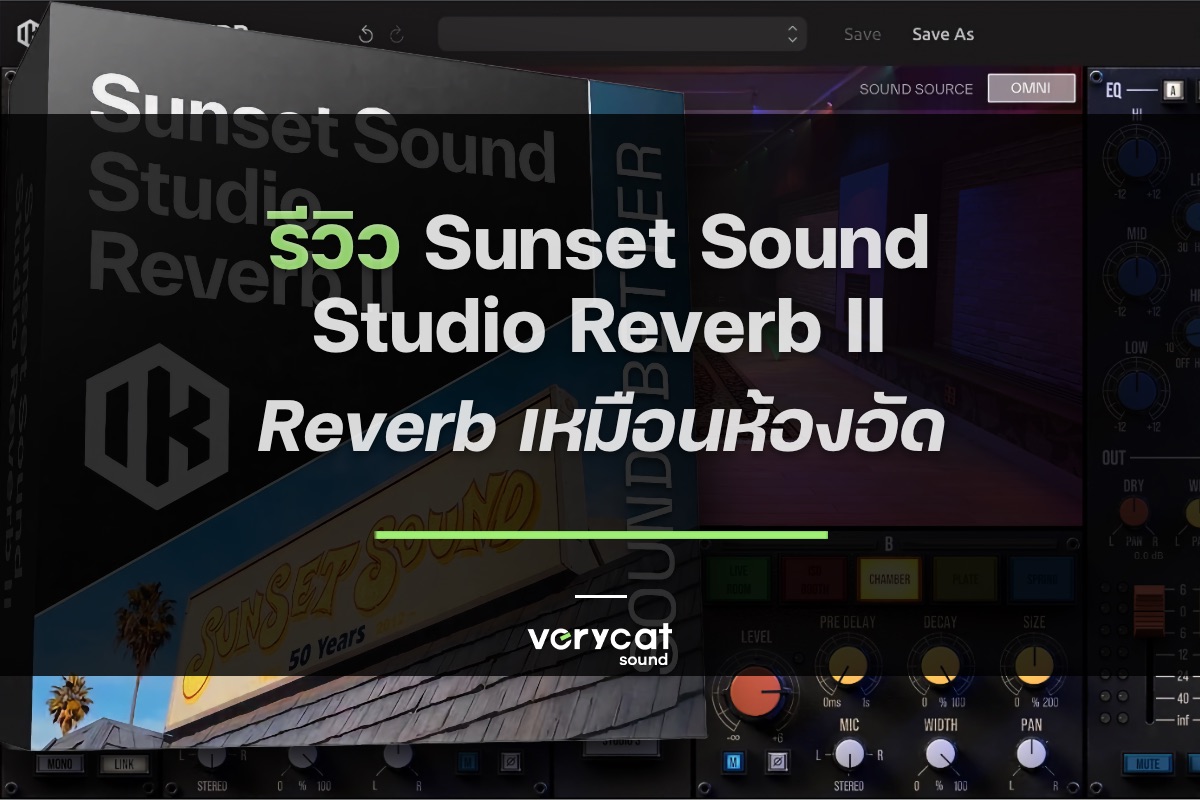The width and height of the screenshot is (1200, 800).
Task: Toggle the phase invert button in bottom strip
Action: (510, 762)
